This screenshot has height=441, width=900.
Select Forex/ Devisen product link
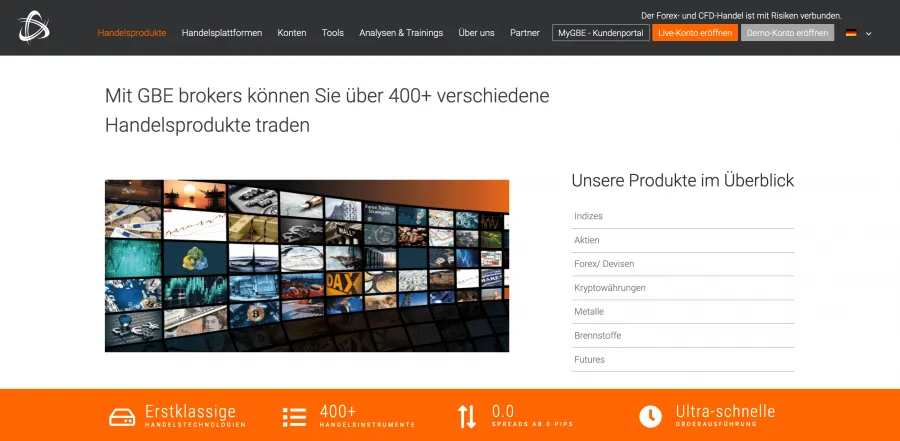pos(682,264)
